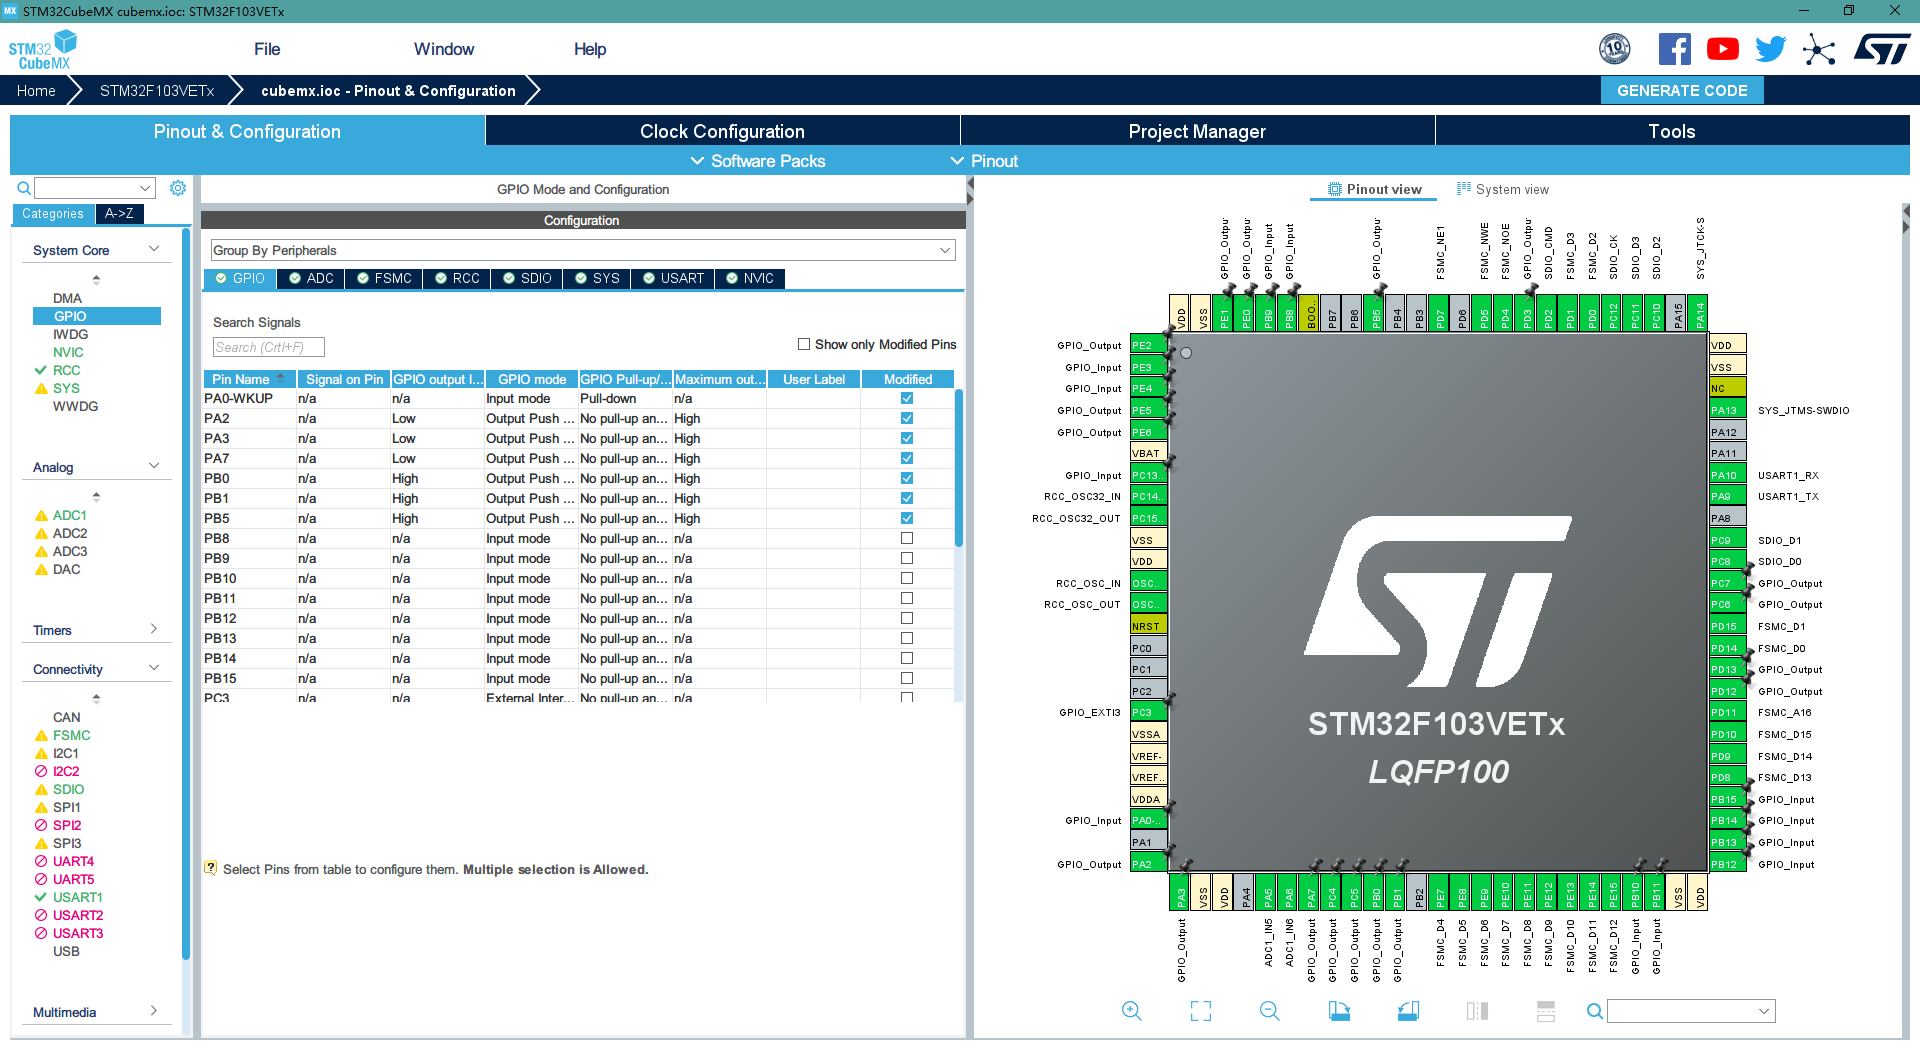Collapse the Connectivity category
Viewport: 1920px width, 1050px height.
click(x=154, y=668)
